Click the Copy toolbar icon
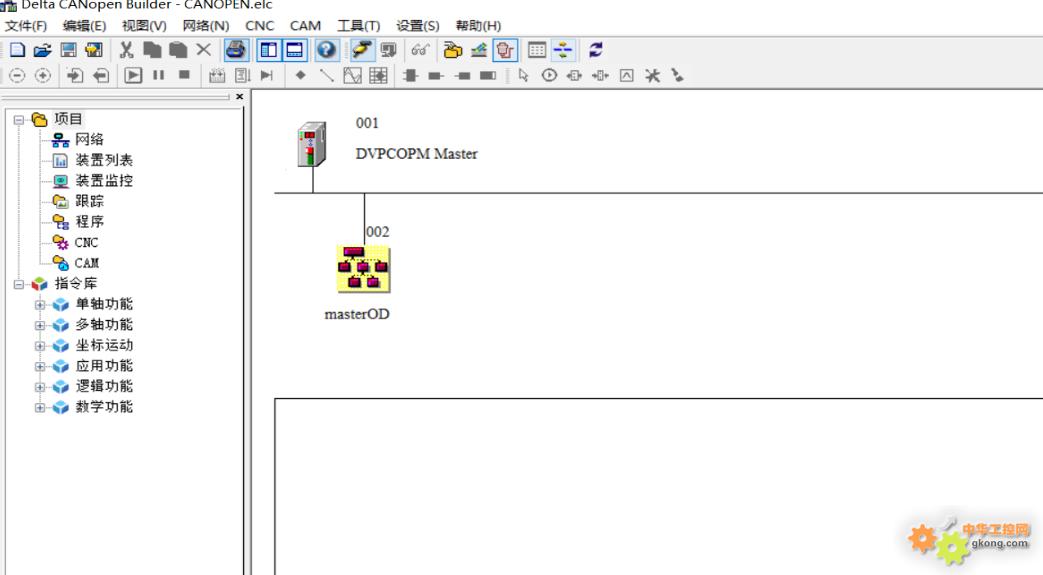 [x=152, y=50]
